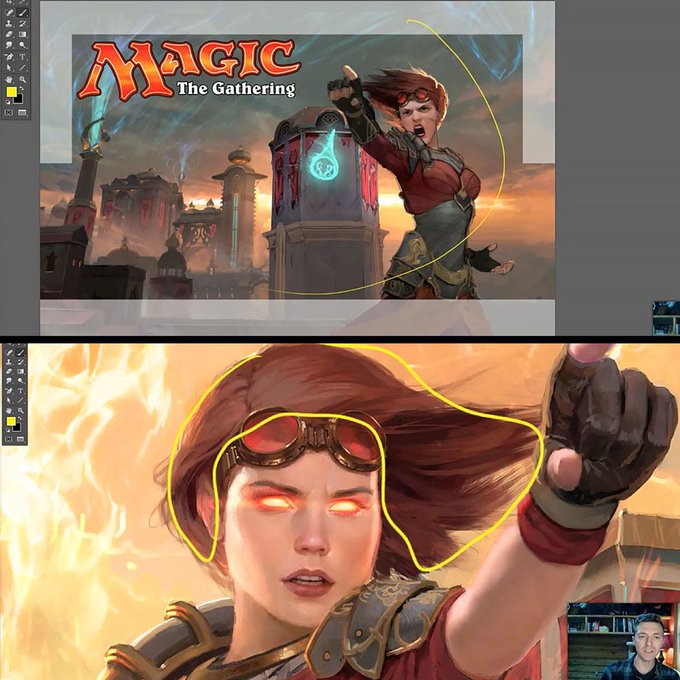Select the Eraser tool in the bottom window's toolbar
680x680 pixels.
(x=9, y=372)
